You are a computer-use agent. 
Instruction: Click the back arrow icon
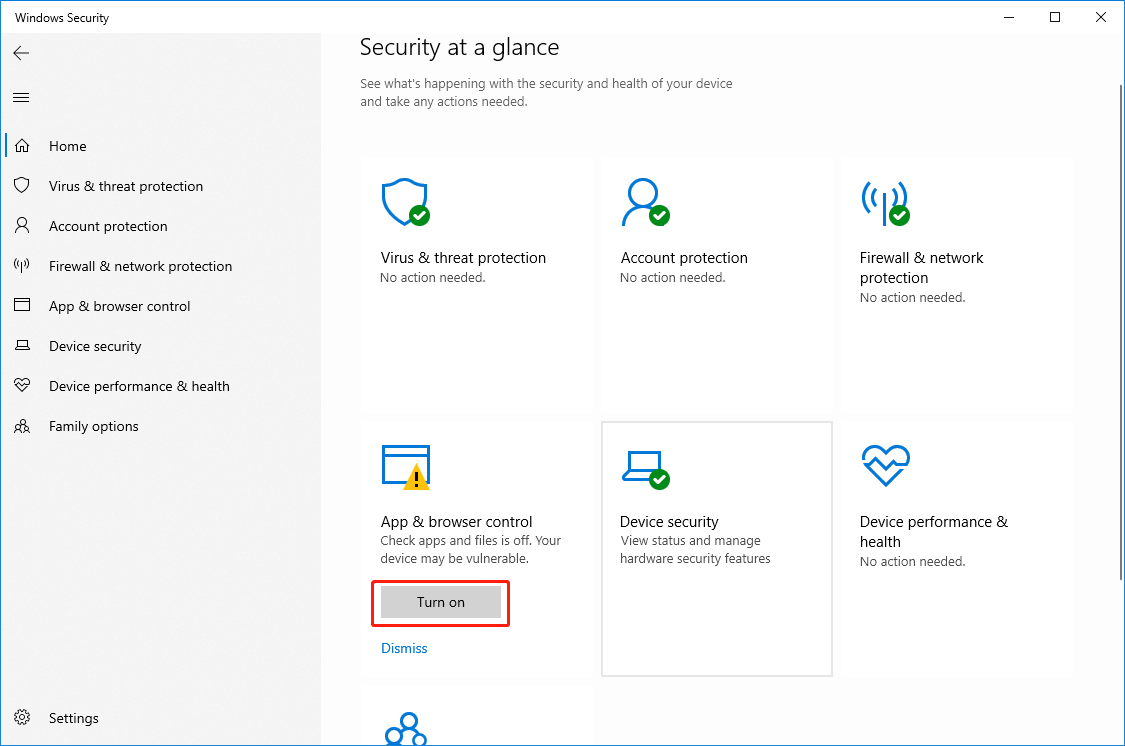coord(22,53)
